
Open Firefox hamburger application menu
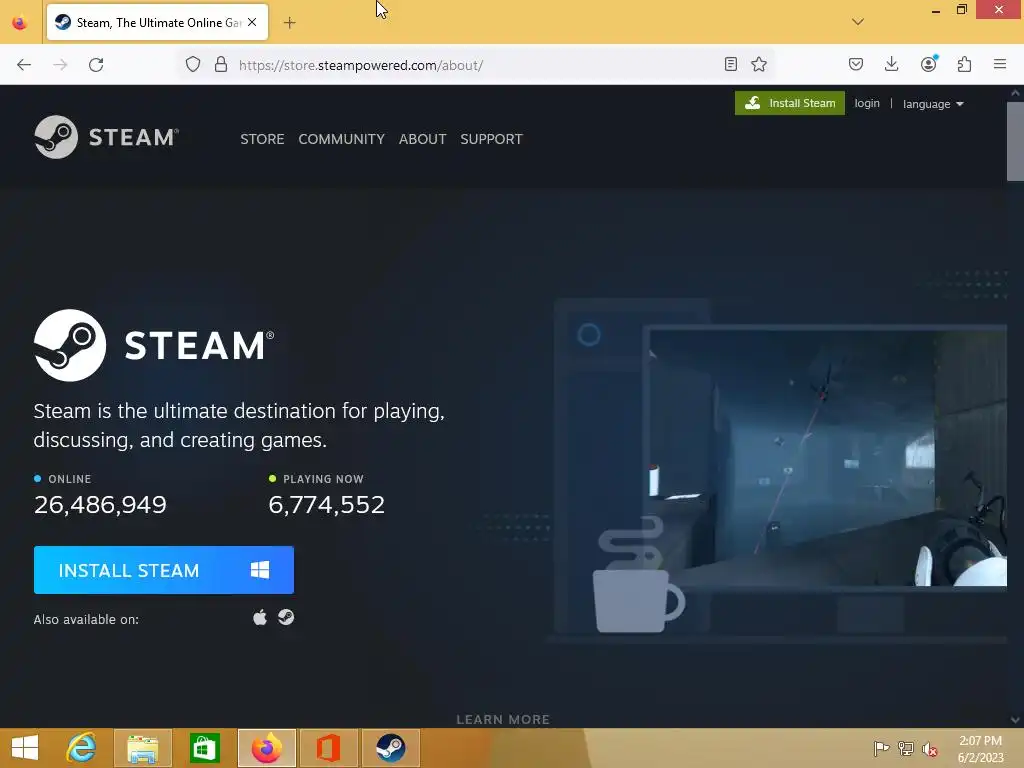click(1000, 64)
